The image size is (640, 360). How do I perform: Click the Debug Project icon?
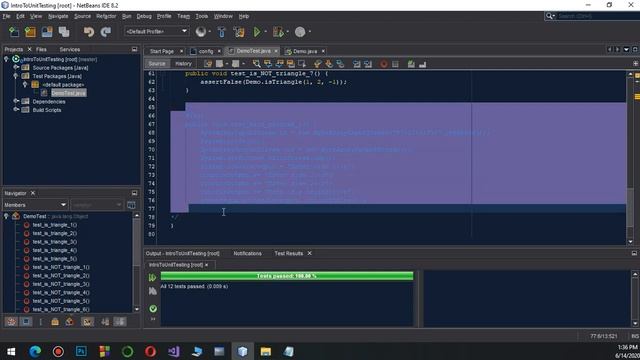pos(278,32)
